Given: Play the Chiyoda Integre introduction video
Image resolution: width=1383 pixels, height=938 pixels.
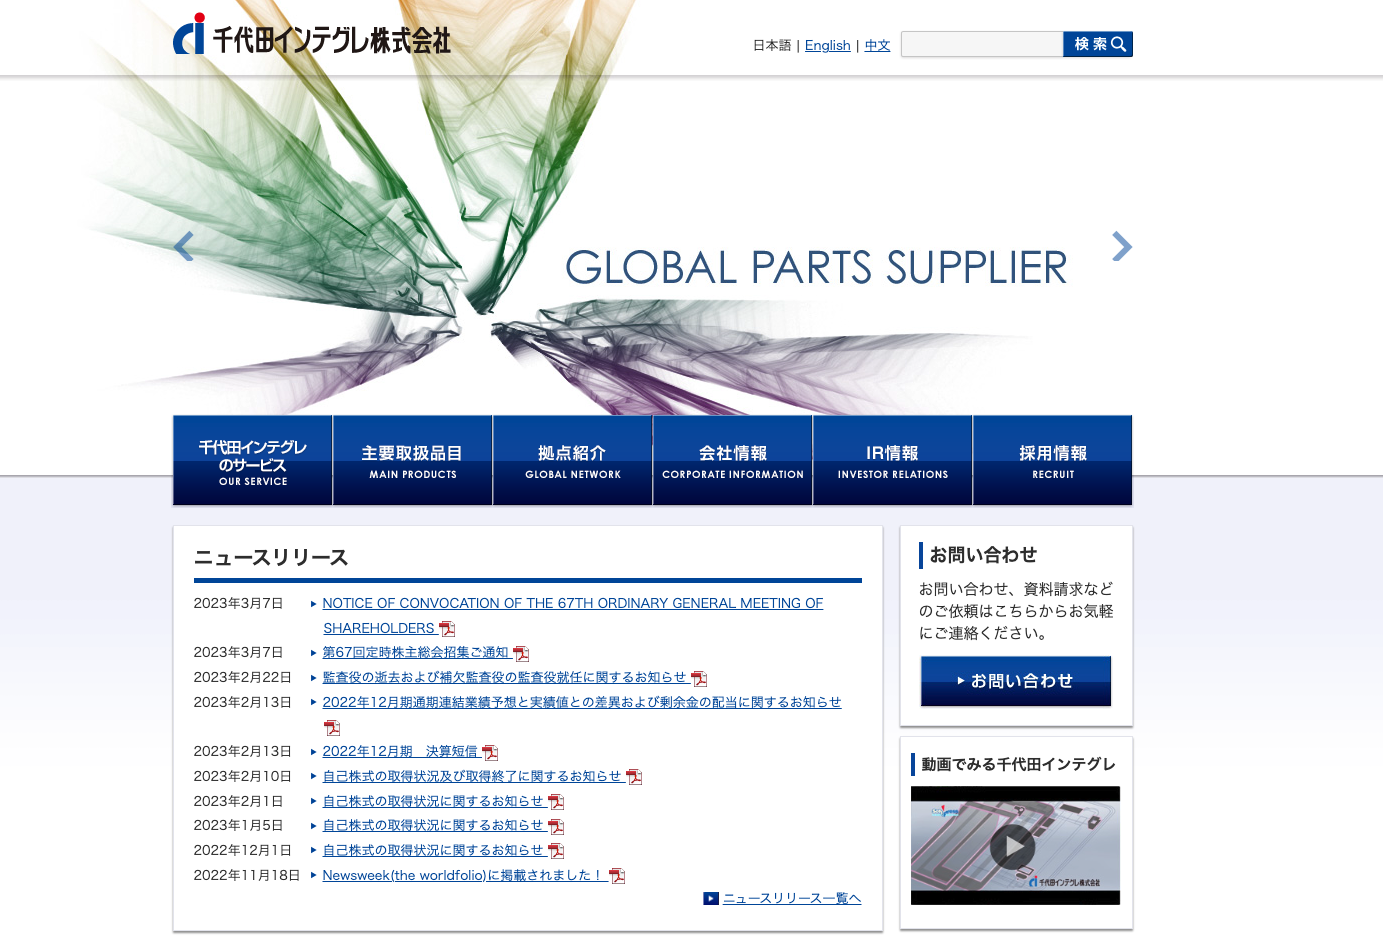Looking at the screenshot, I should (1013, 846).
